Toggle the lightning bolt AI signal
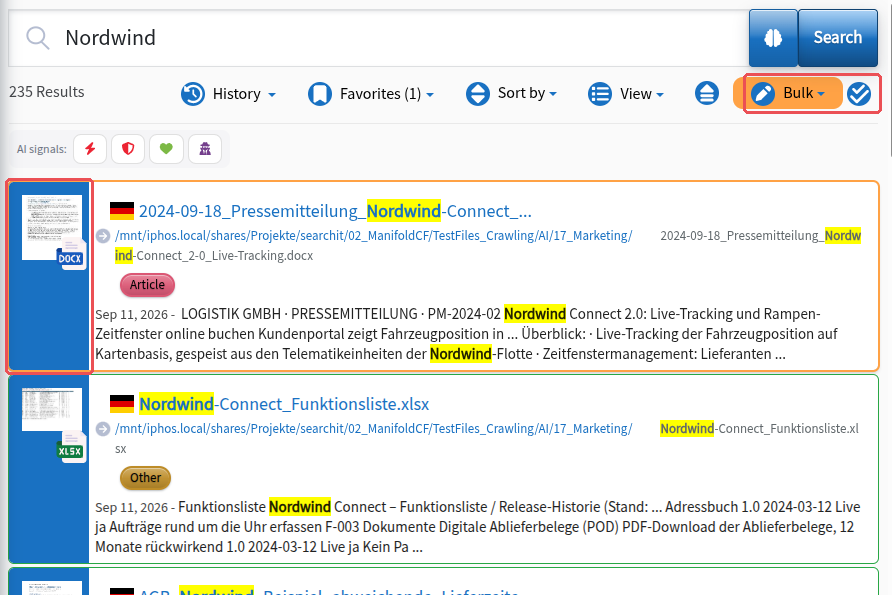This screenshot has height=595, width=892. pyautogui.click(x=90, y=149)
